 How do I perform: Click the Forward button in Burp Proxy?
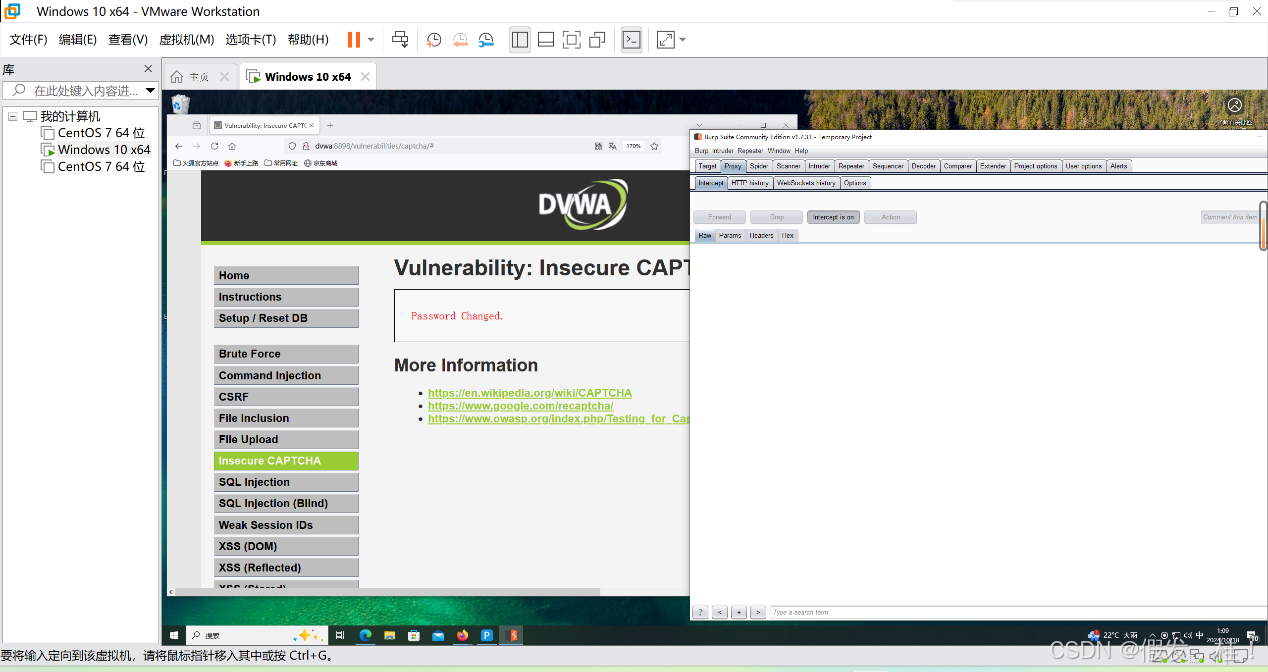718,216
